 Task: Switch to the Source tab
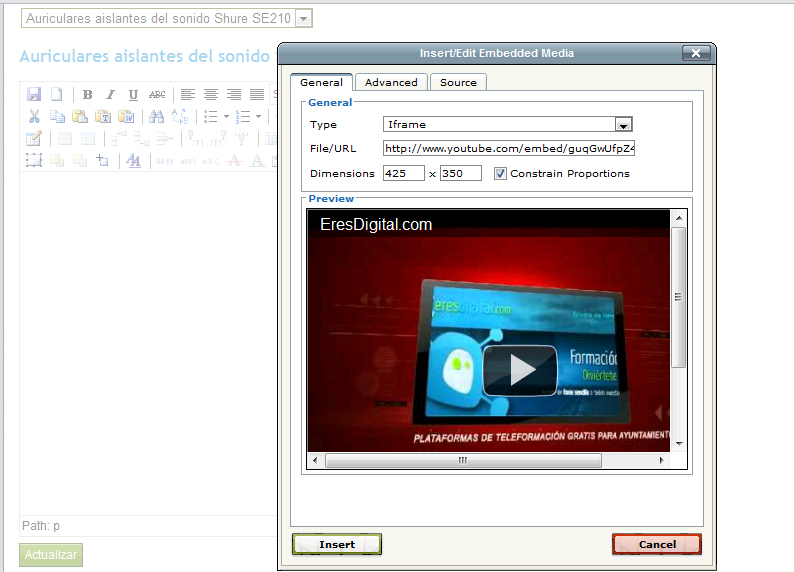point(458,83)
